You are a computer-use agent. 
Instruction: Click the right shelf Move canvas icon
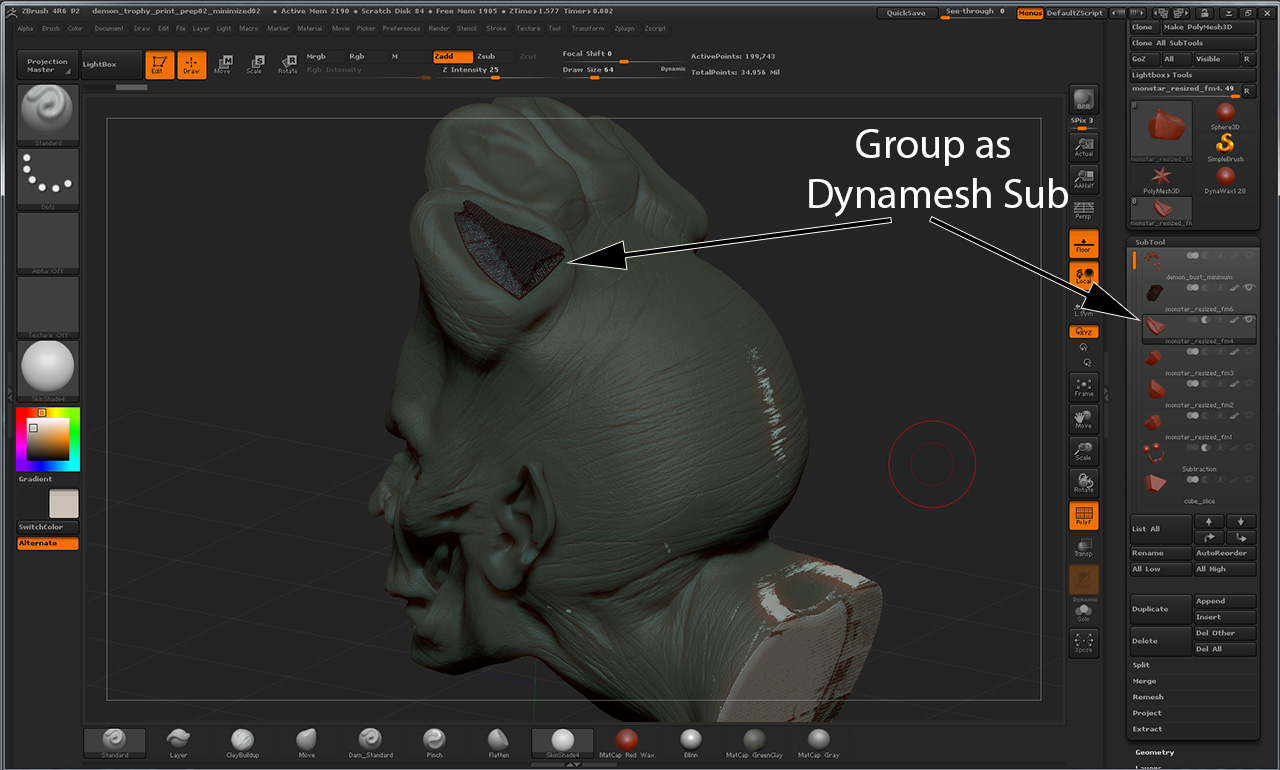[x=1083, y=419]
